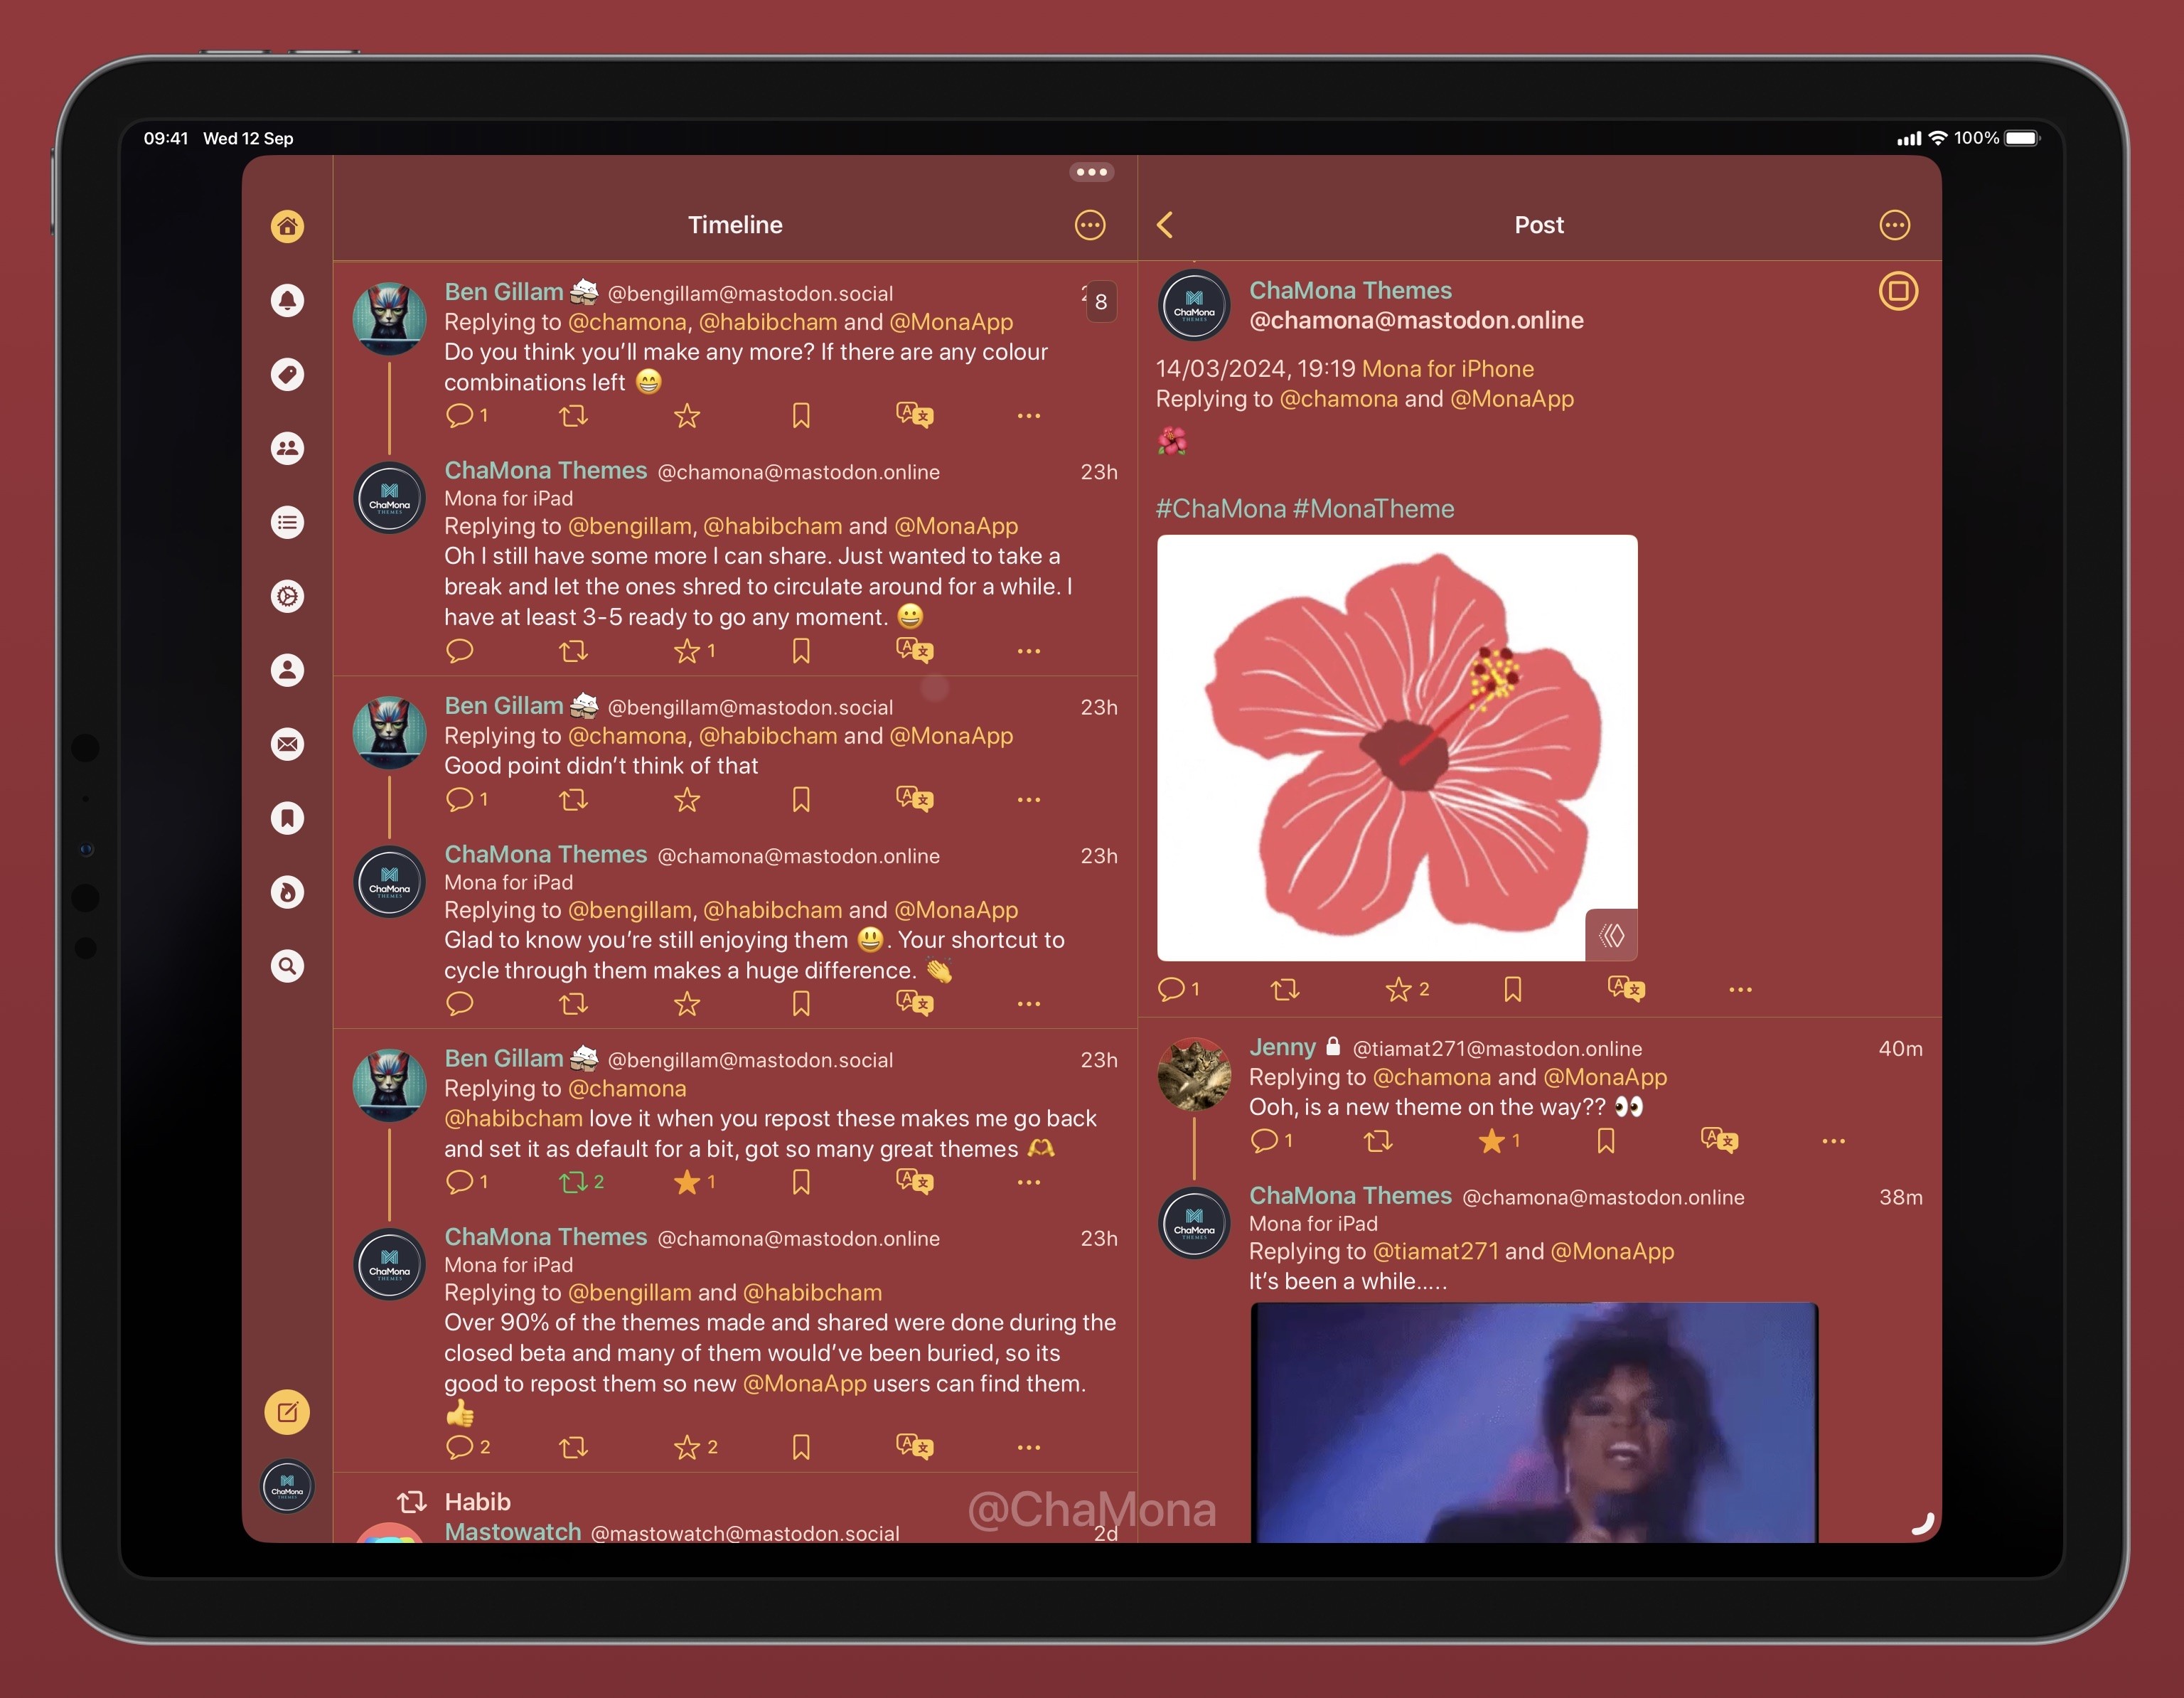
Task: Unfavourite ChaMona's 'Oh I still have' post
Action: pyautogui.click(x=694, y=651)
